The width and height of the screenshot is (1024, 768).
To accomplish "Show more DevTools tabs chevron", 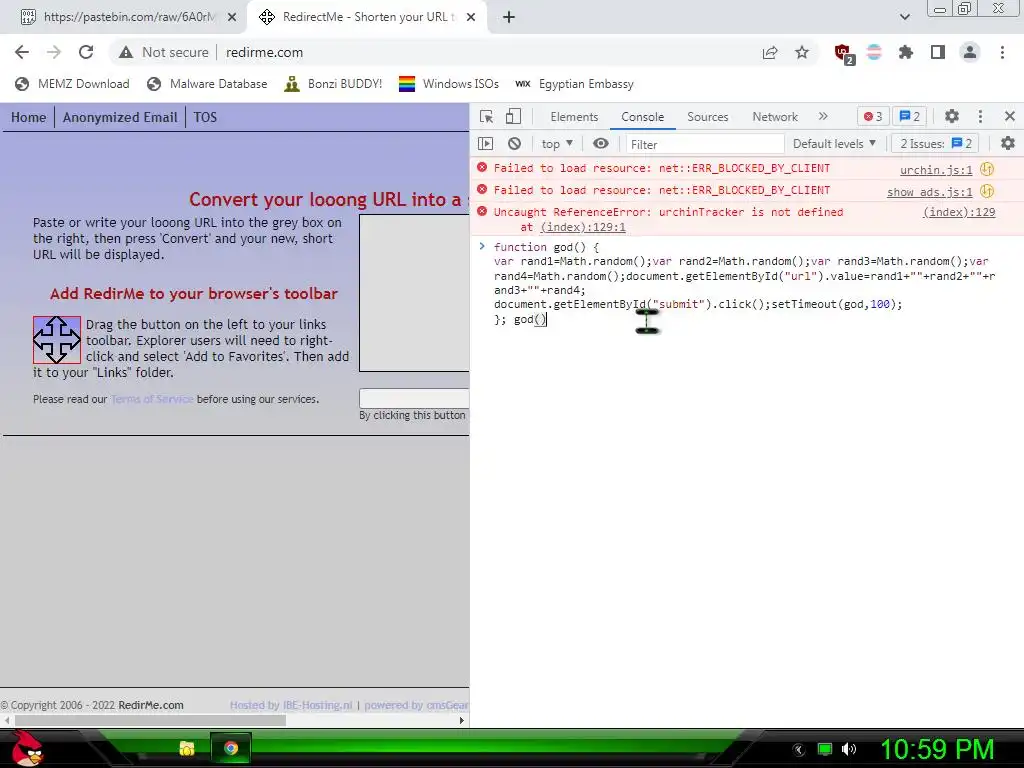I will pos(823,116).
